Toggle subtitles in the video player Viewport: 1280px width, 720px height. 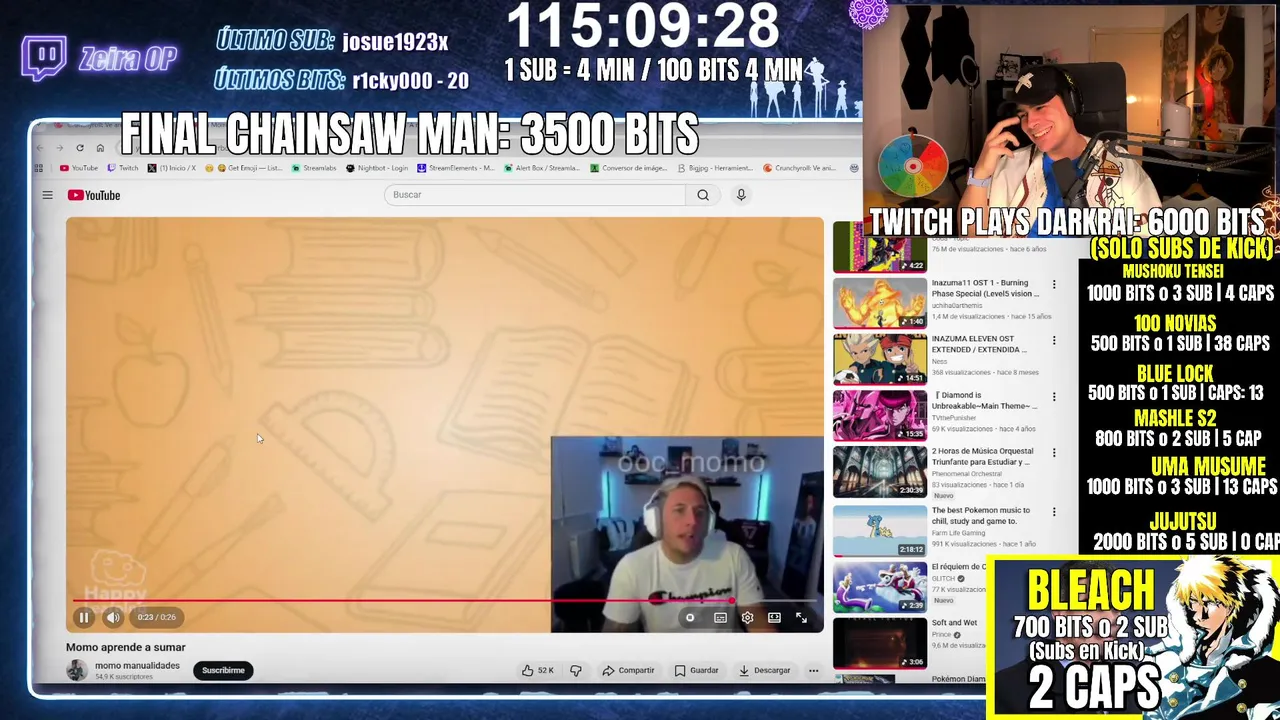(x=720, y=618)
